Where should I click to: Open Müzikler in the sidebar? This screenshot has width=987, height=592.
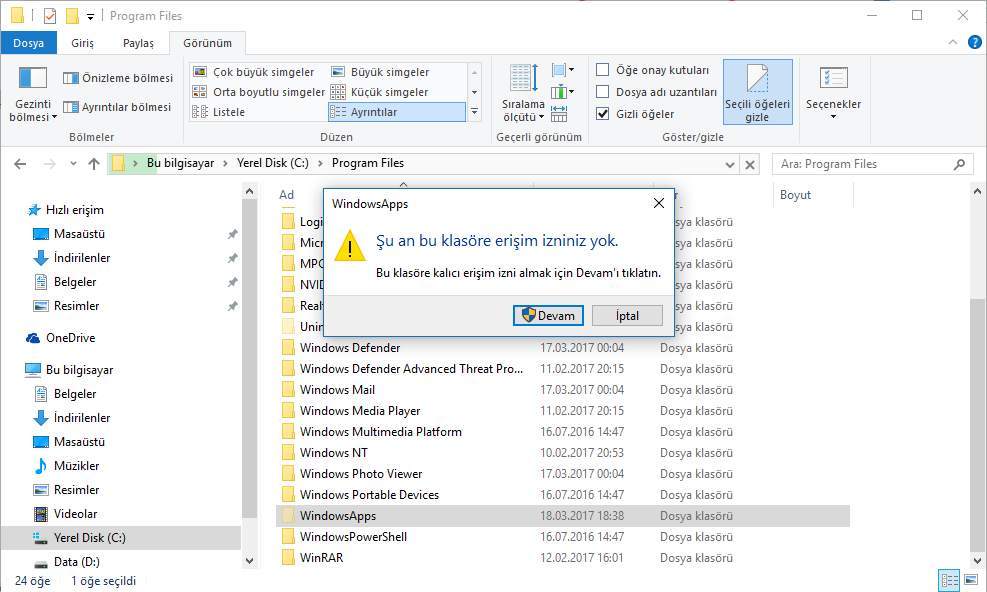pos(76,465)
